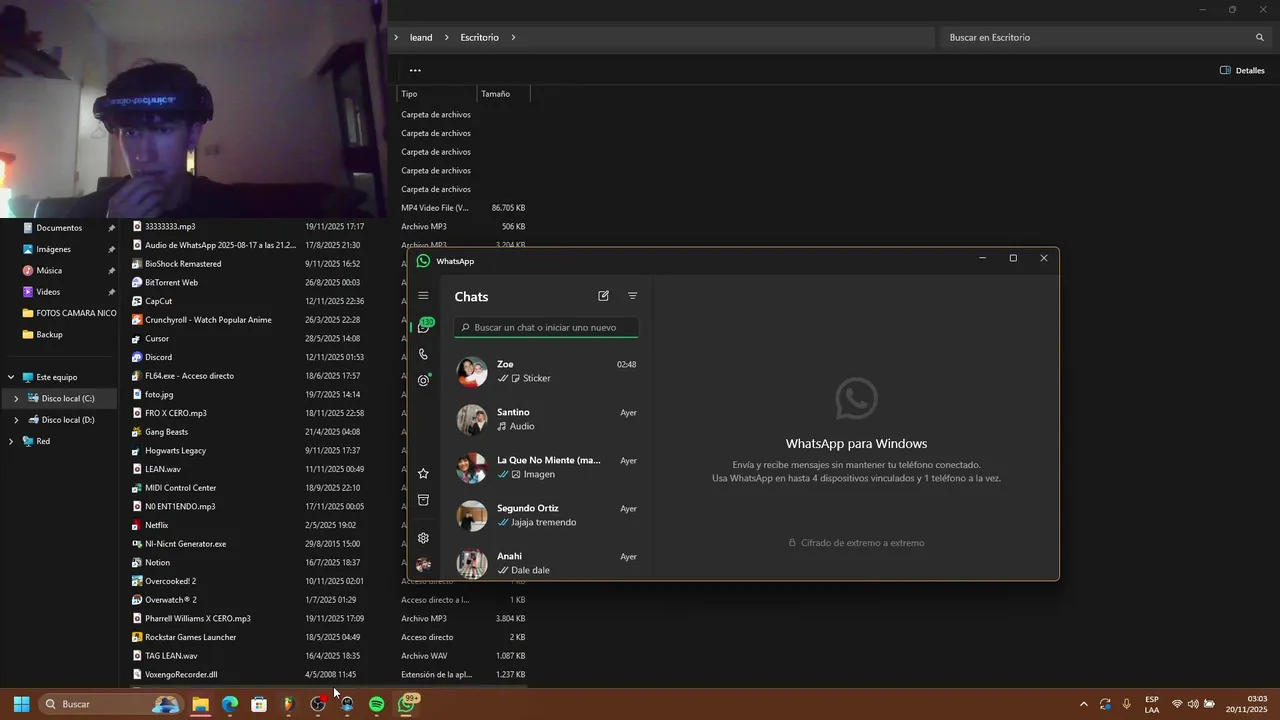This screenshot has width=1280, height=720.
Task: Show WhatsApp starred messages
Action: (x=423, y=473)
